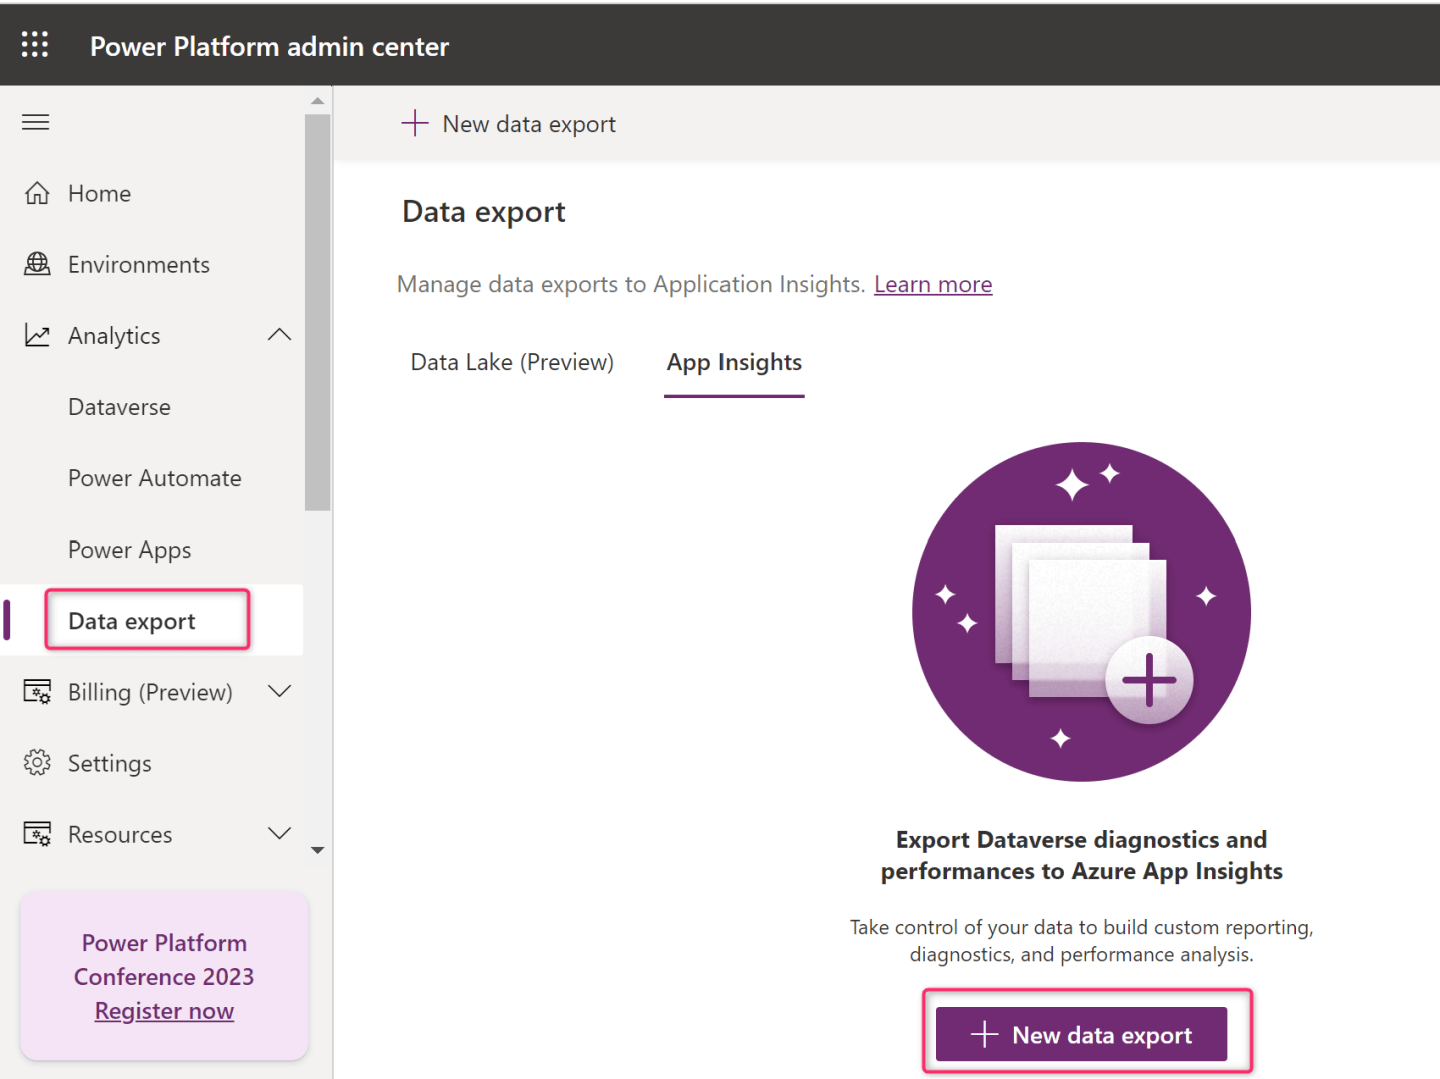This screenshot has width=1440, height=1079.
Task: Click the sidebar scroll up arrow
Action: (x=317, y=101)
